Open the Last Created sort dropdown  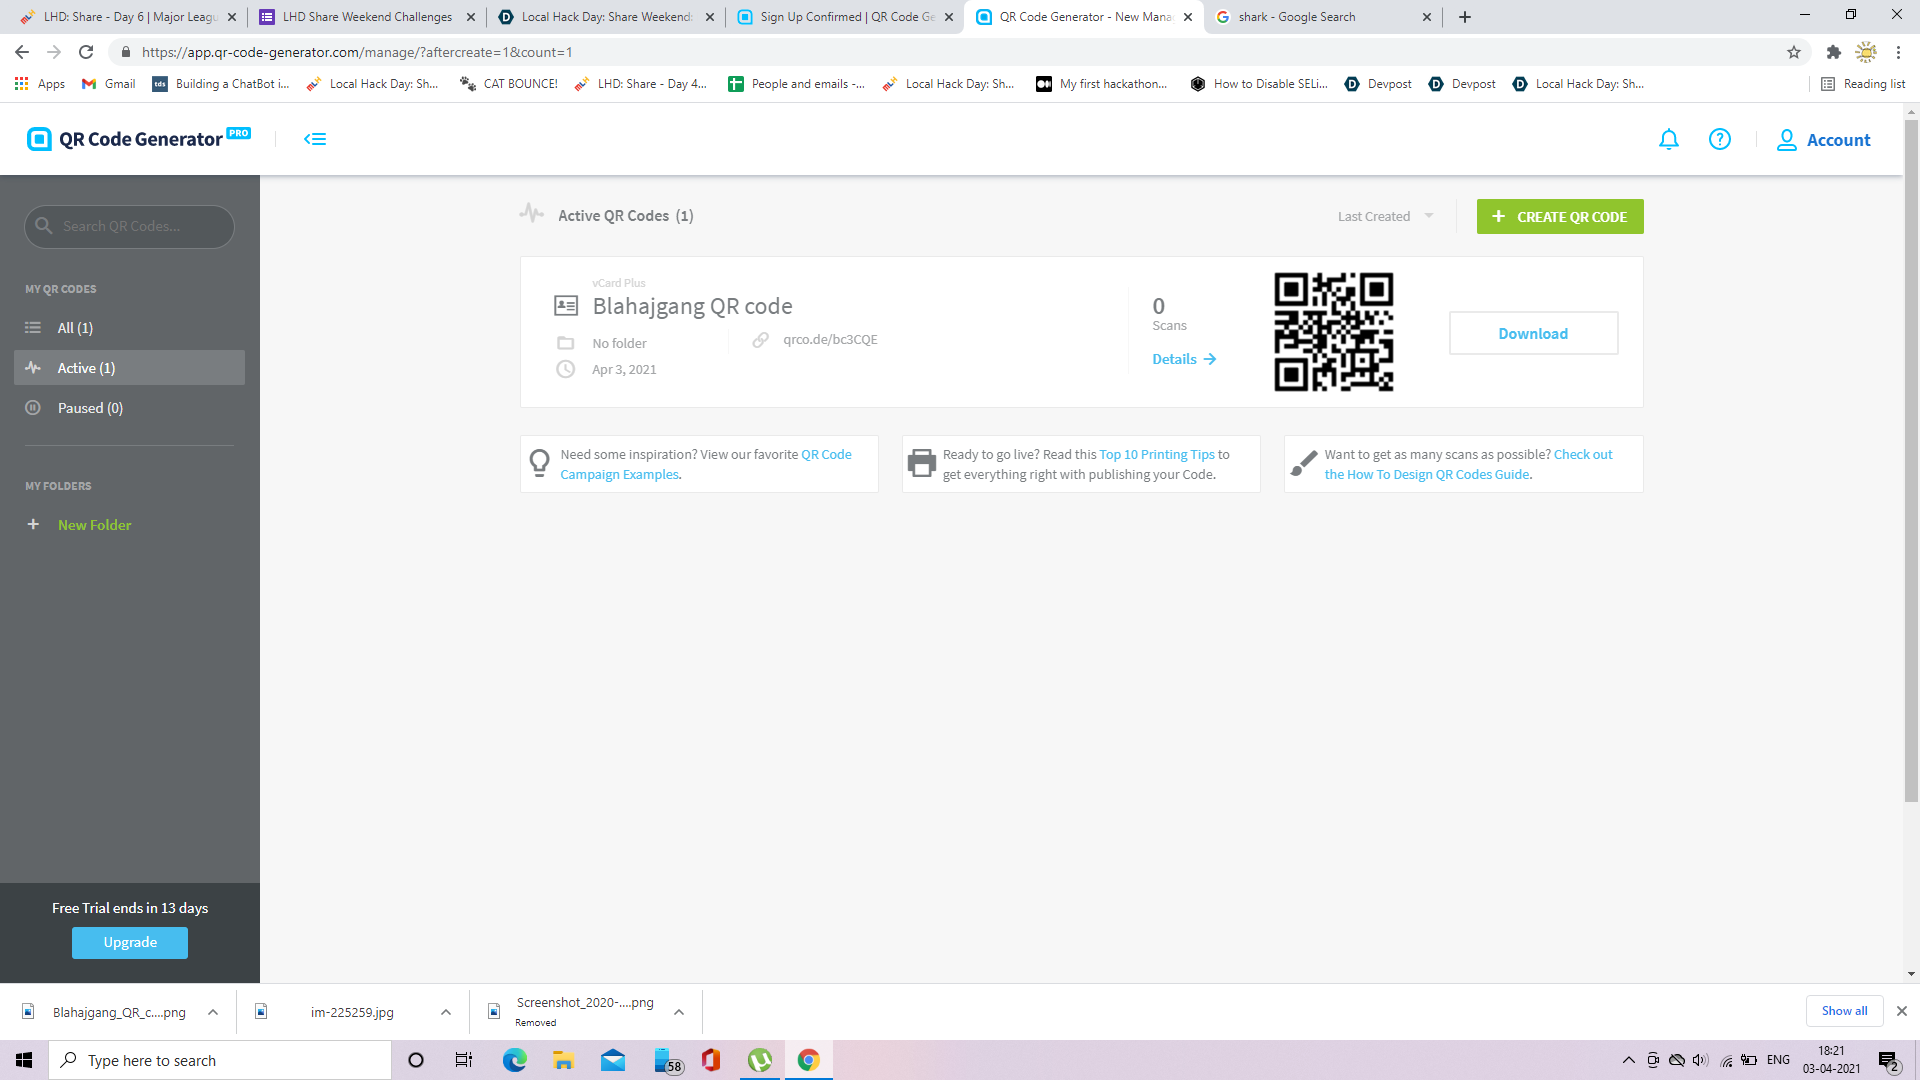click(x=1385, y=216)
